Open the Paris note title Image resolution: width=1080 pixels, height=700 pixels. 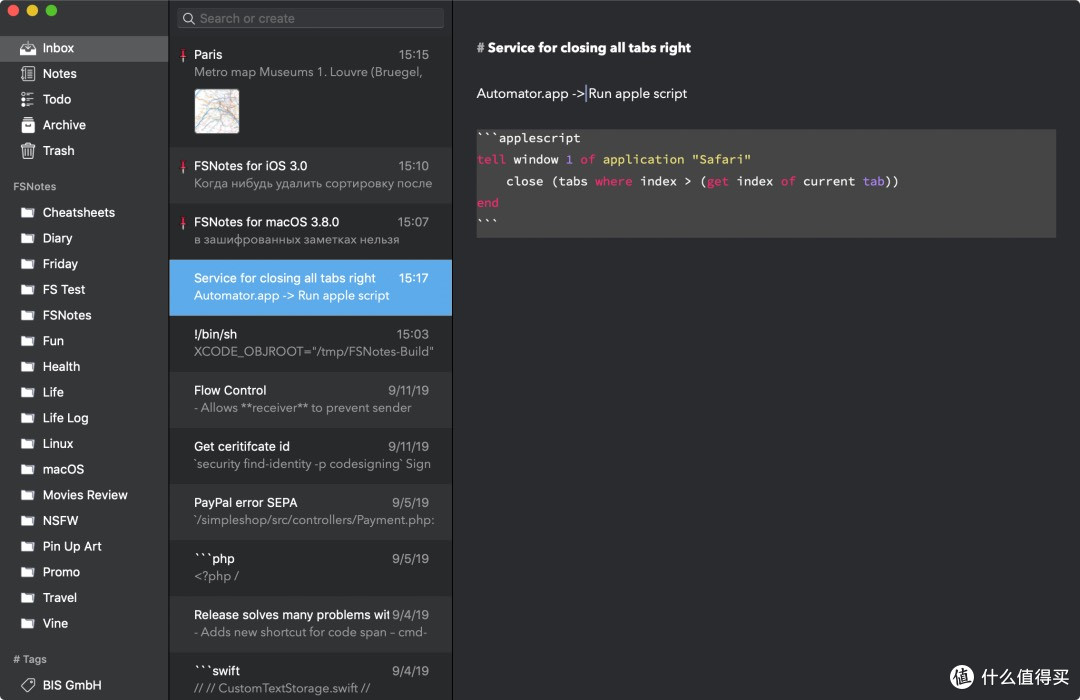click(x=208, y=54)
